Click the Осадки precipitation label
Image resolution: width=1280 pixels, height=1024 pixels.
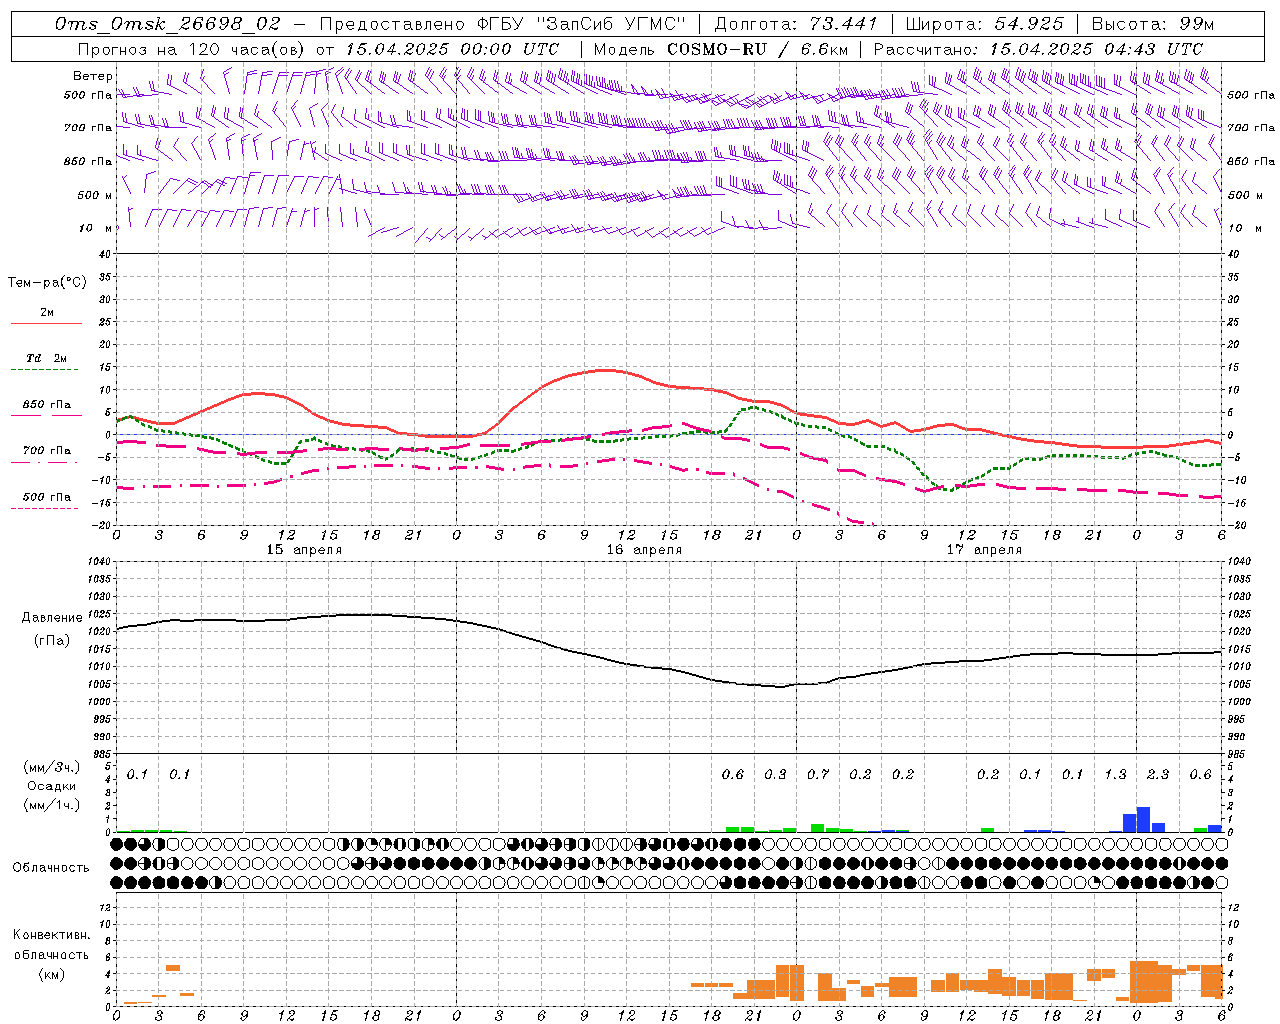click(x=52, y=786)
